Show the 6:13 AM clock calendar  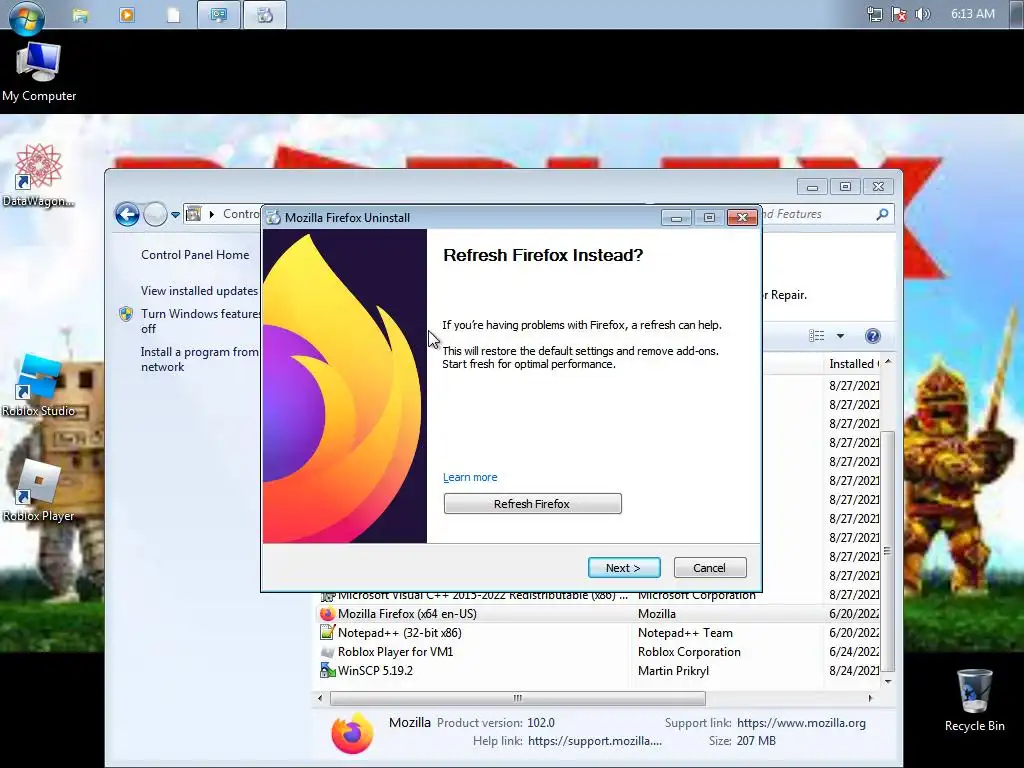click(972, 14)
